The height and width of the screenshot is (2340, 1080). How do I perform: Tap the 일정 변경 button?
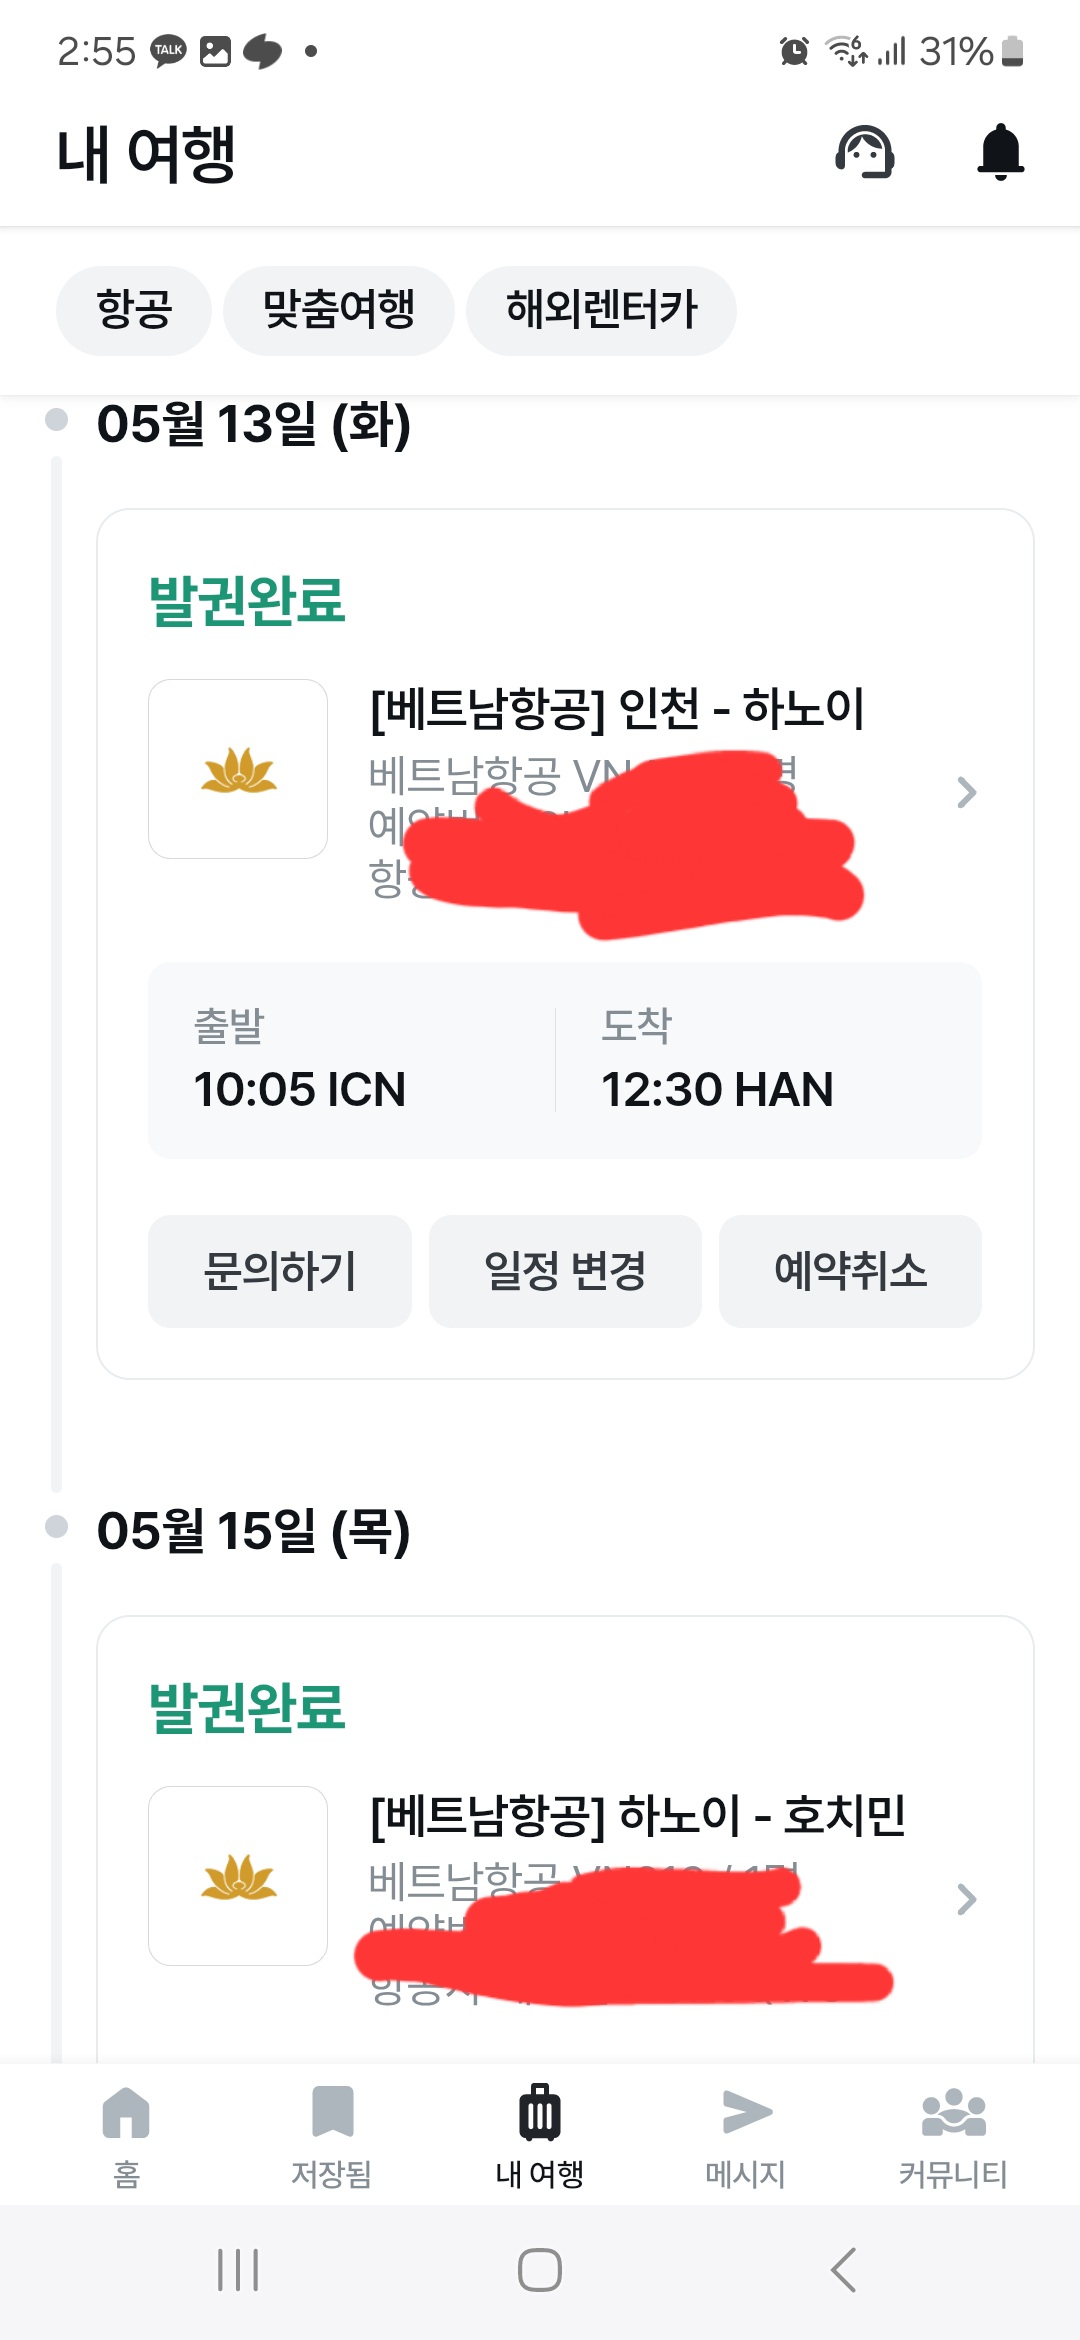[x=565, y=1271]
